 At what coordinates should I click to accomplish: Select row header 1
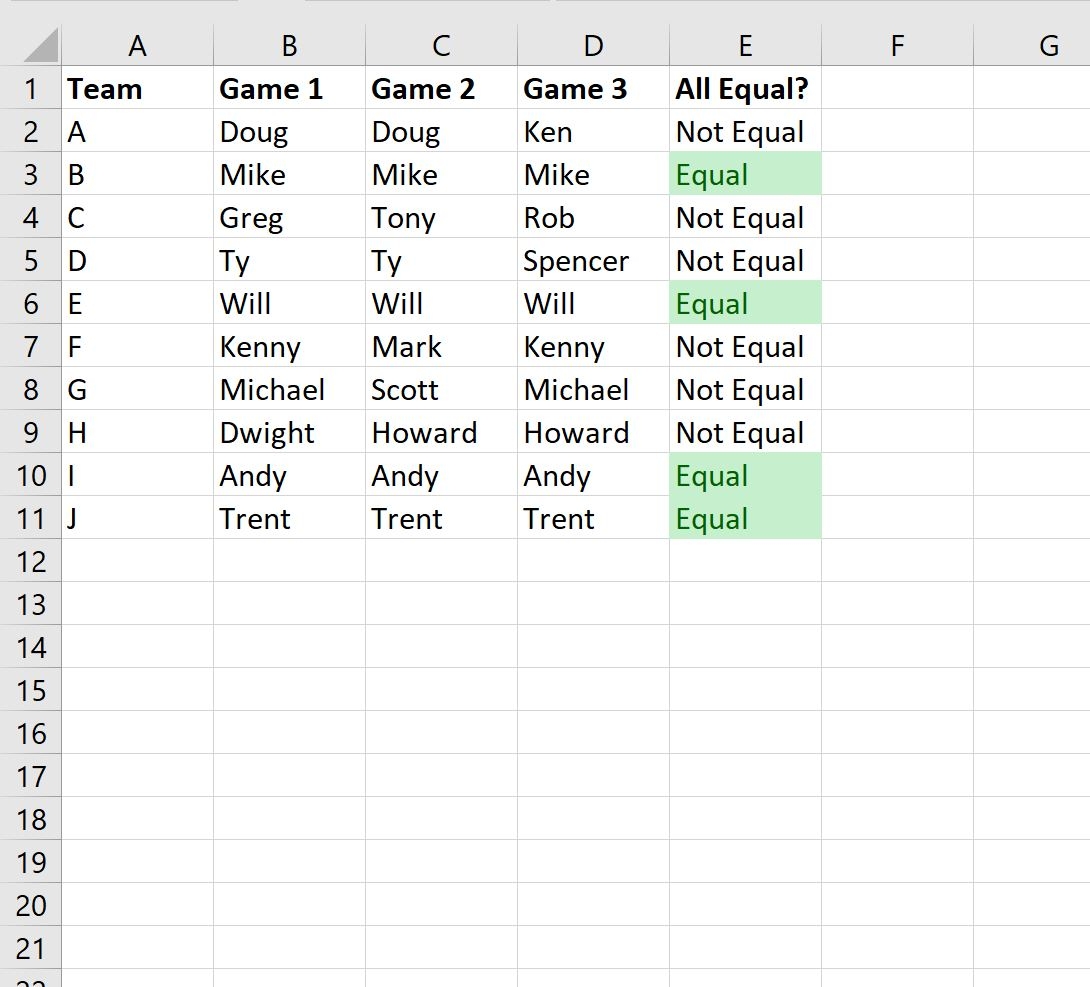(31, 88)
